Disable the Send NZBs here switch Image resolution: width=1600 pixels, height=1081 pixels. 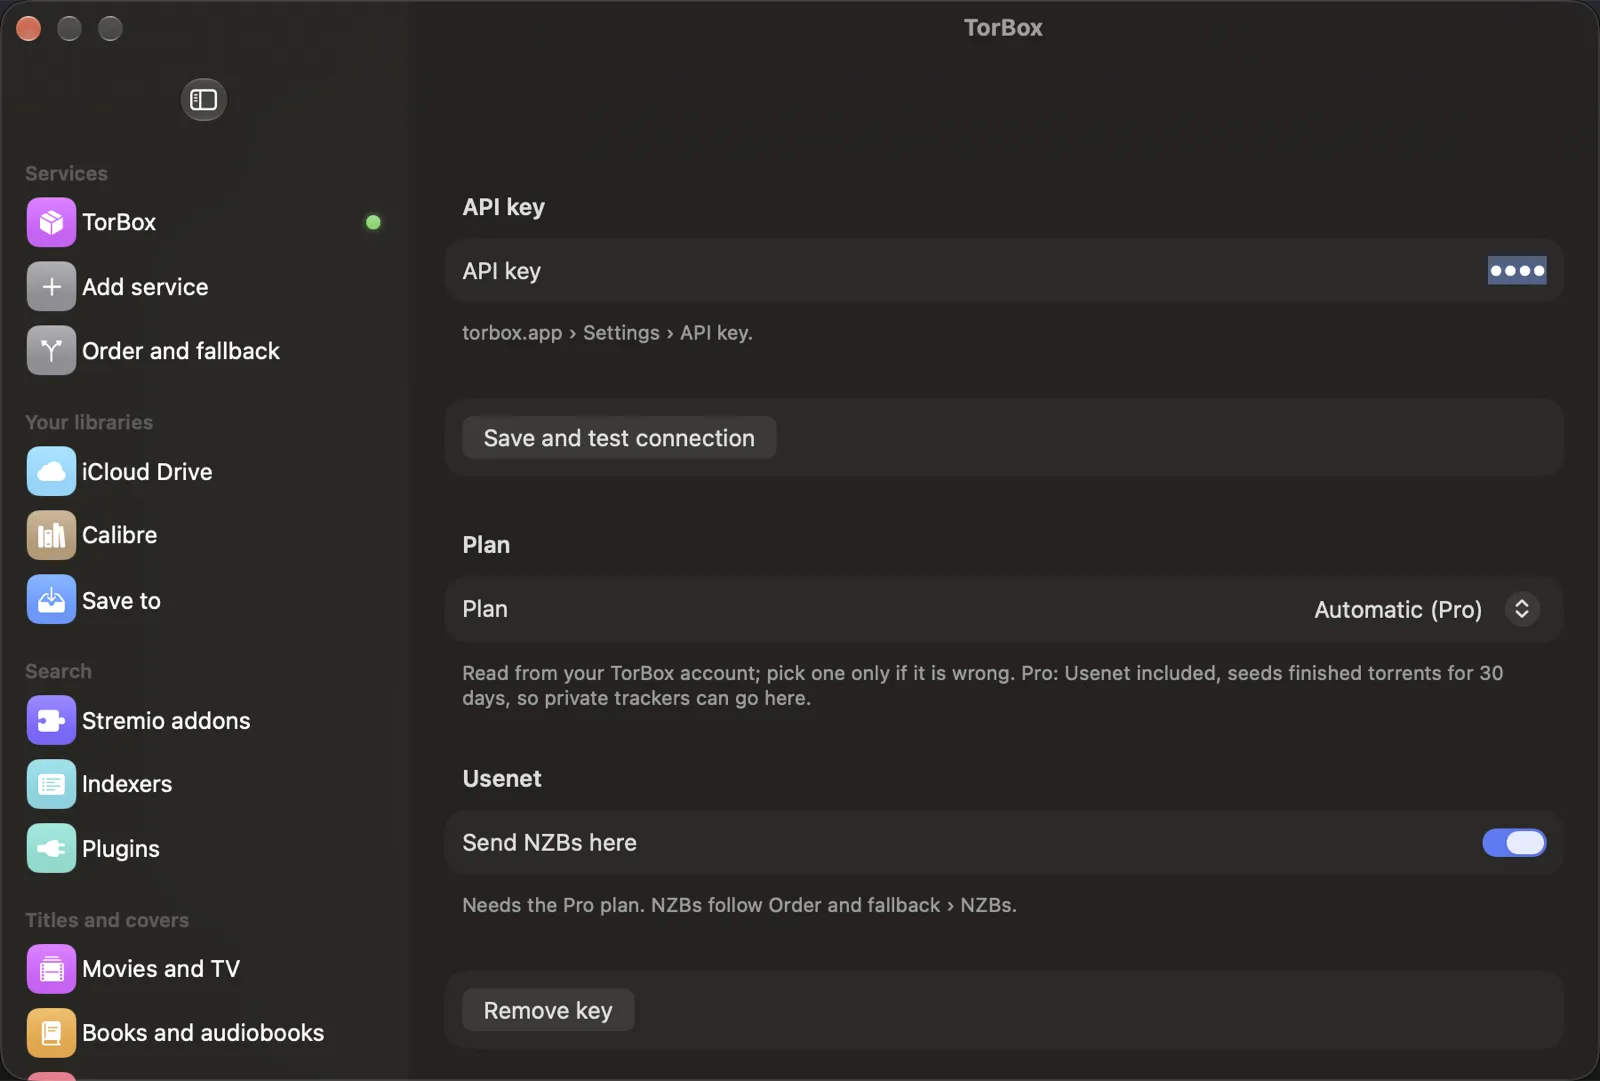coord(1514,843)
